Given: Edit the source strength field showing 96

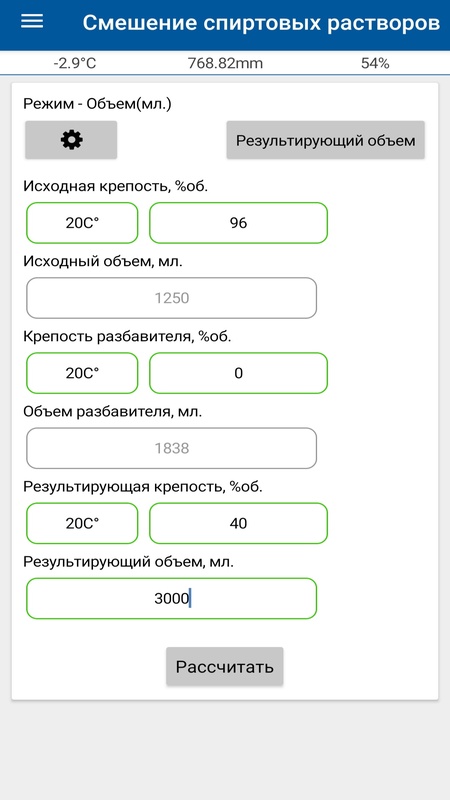Looking at the screenshot, I should coord(238,223).
